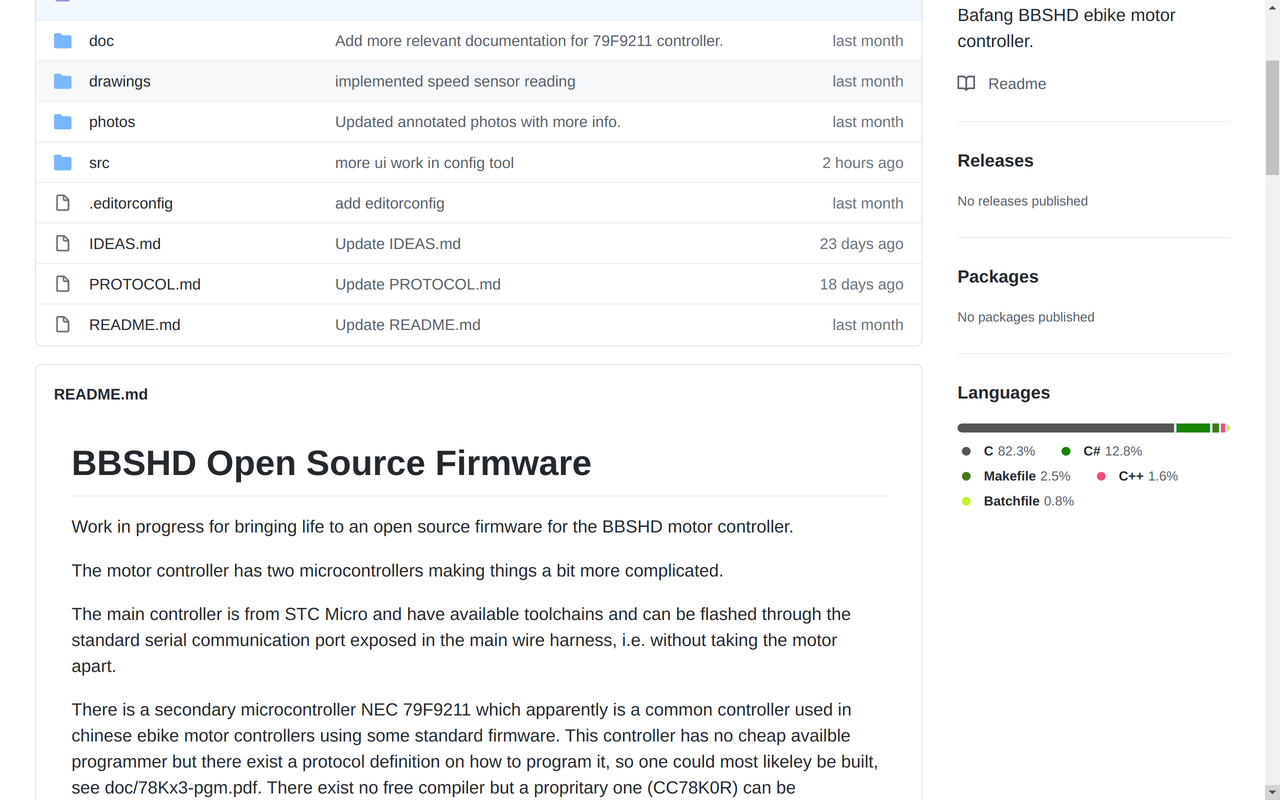1280x800 pixels.
Task: Click the file icon beside IDEAS.md
Action: [62, 243]
